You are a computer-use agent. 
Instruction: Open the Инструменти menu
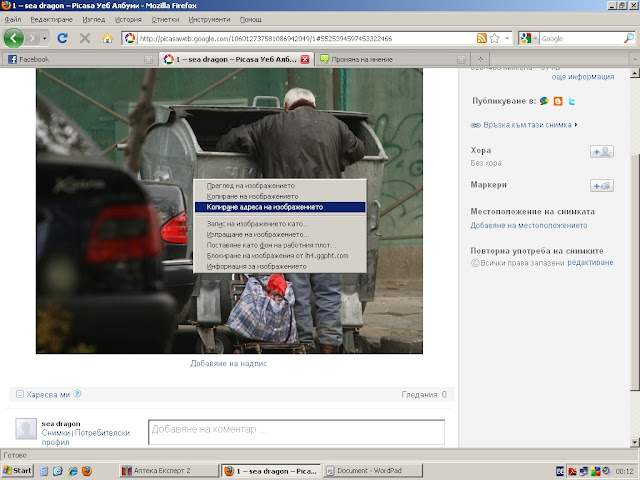pos(209,19)
